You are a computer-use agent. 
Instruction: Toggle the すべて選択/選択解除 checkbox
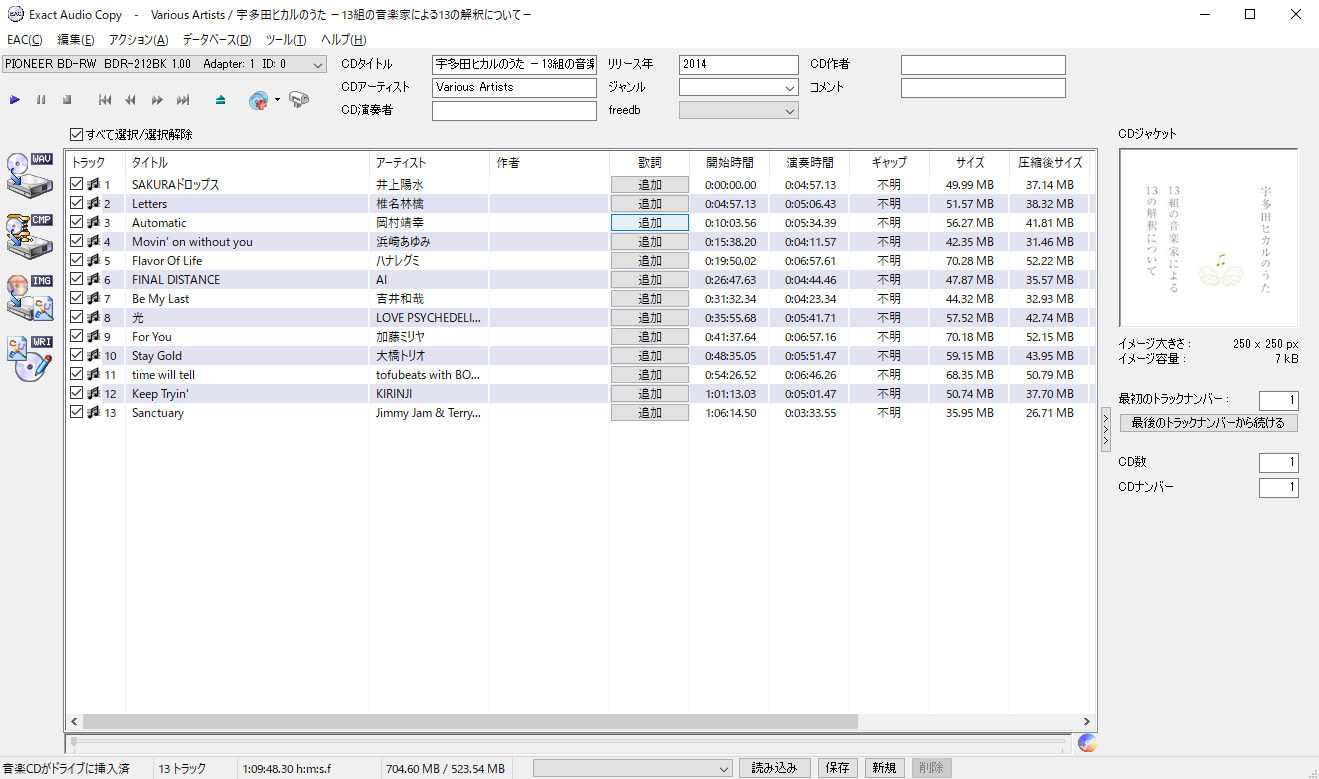77,134
